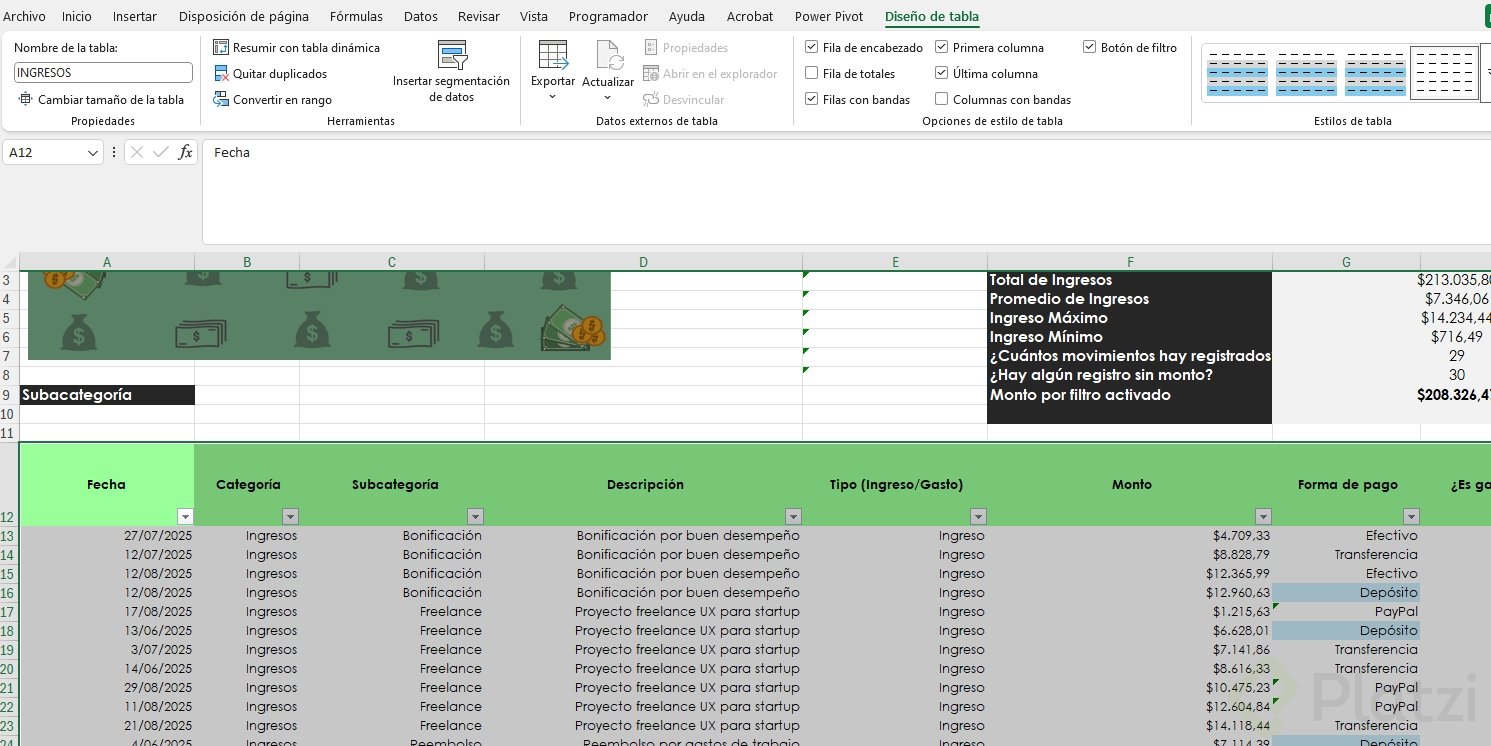Open the Tipo (Ingreso/Gasto) filter dropdown
Screen dimensions: 1491x746
978,517
